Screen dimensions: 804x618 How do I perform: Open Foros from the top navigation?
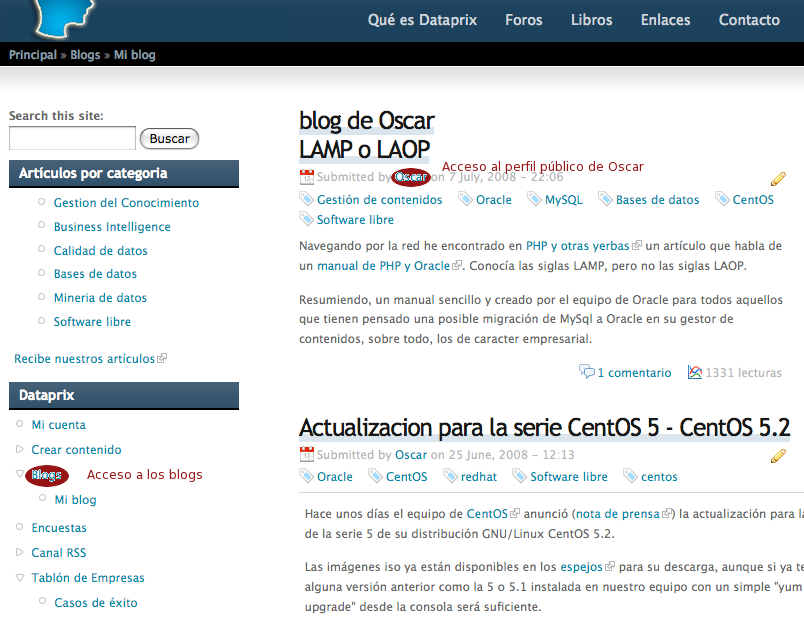(x=524, y=19)
